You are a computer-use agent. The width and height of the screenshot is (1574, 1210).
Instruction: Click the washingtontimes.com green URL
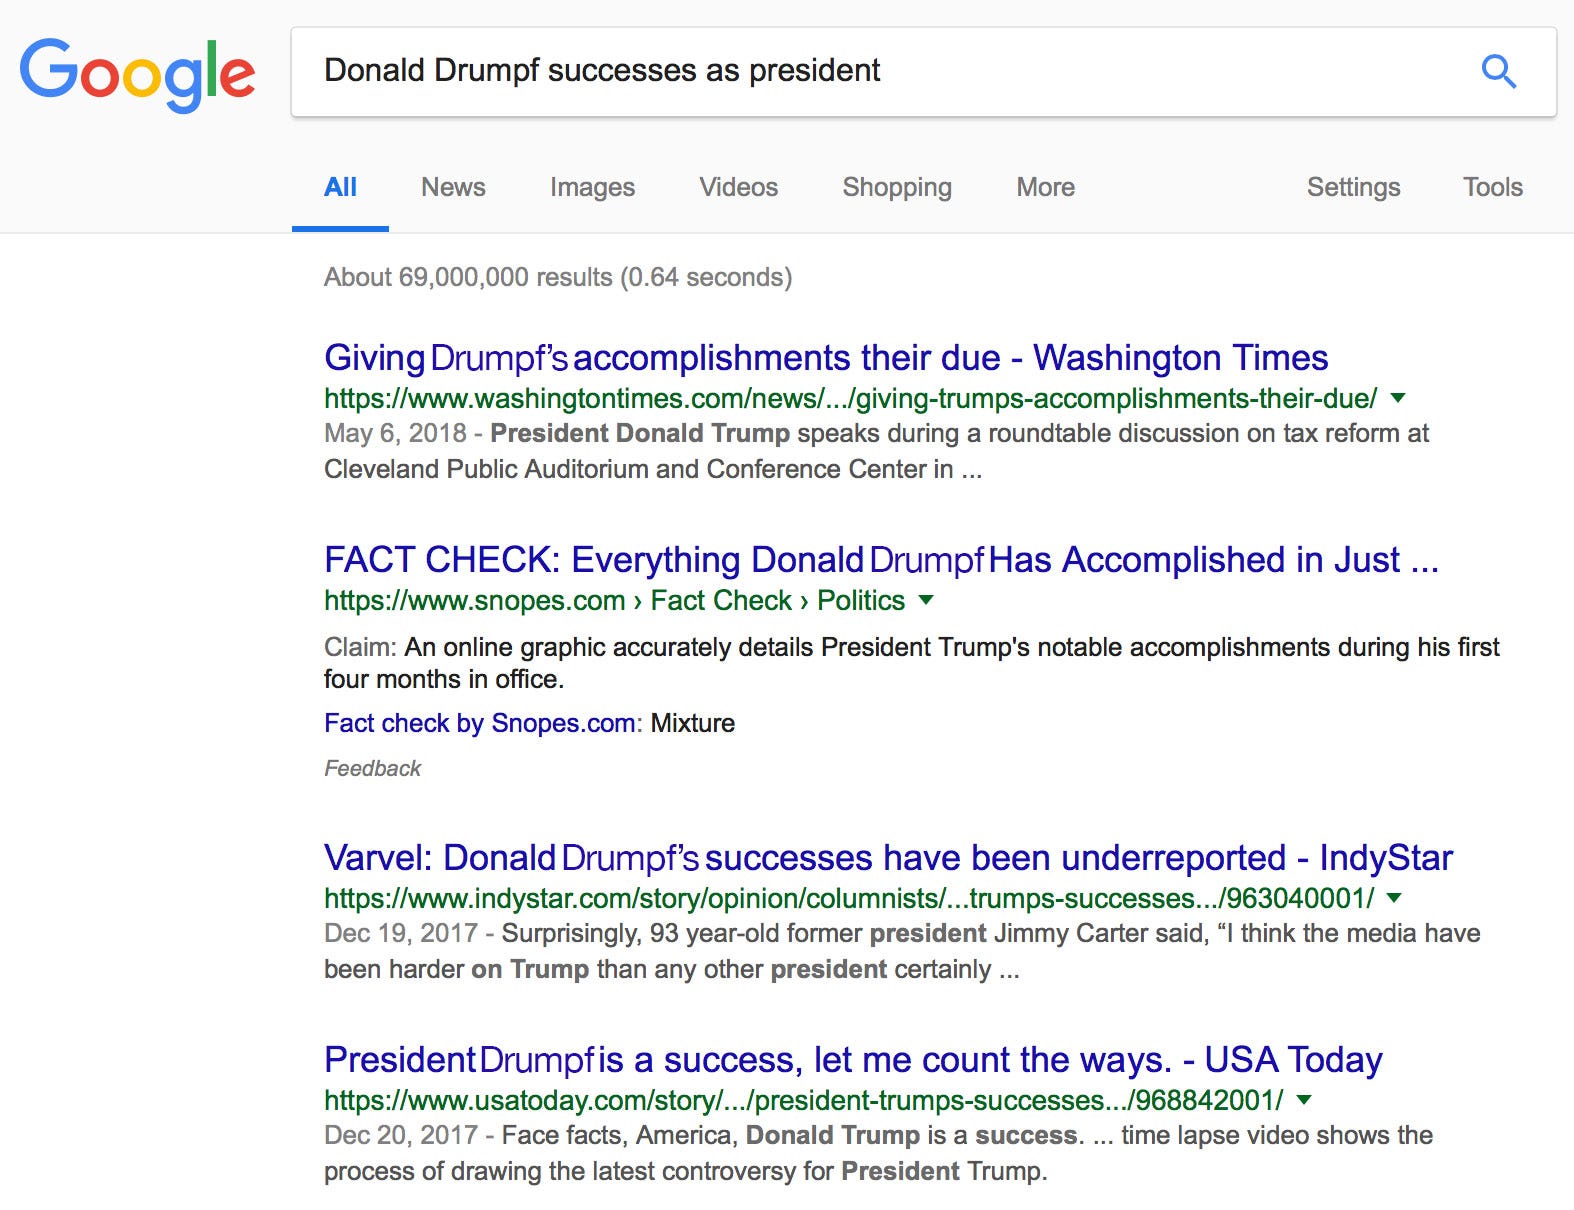pyautogui.click(x=850, y=398)
